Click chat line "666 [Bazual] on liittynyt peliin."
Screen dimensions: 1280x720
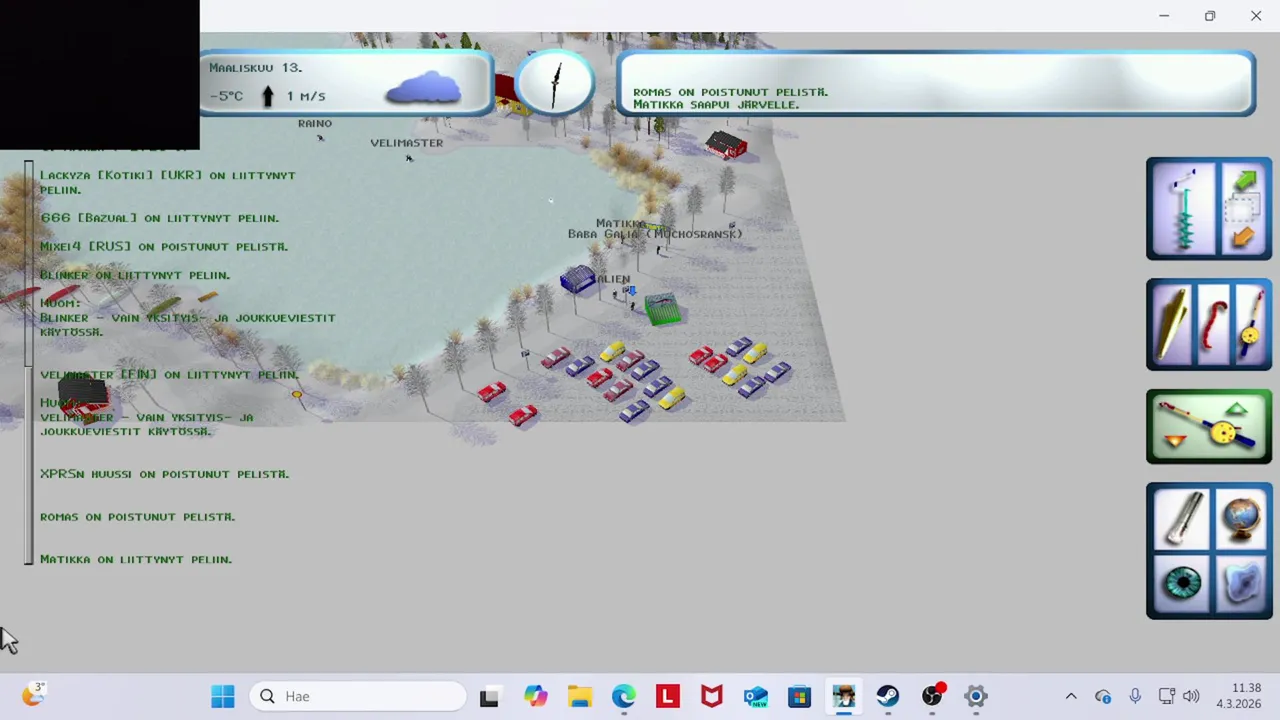[160, 218]
